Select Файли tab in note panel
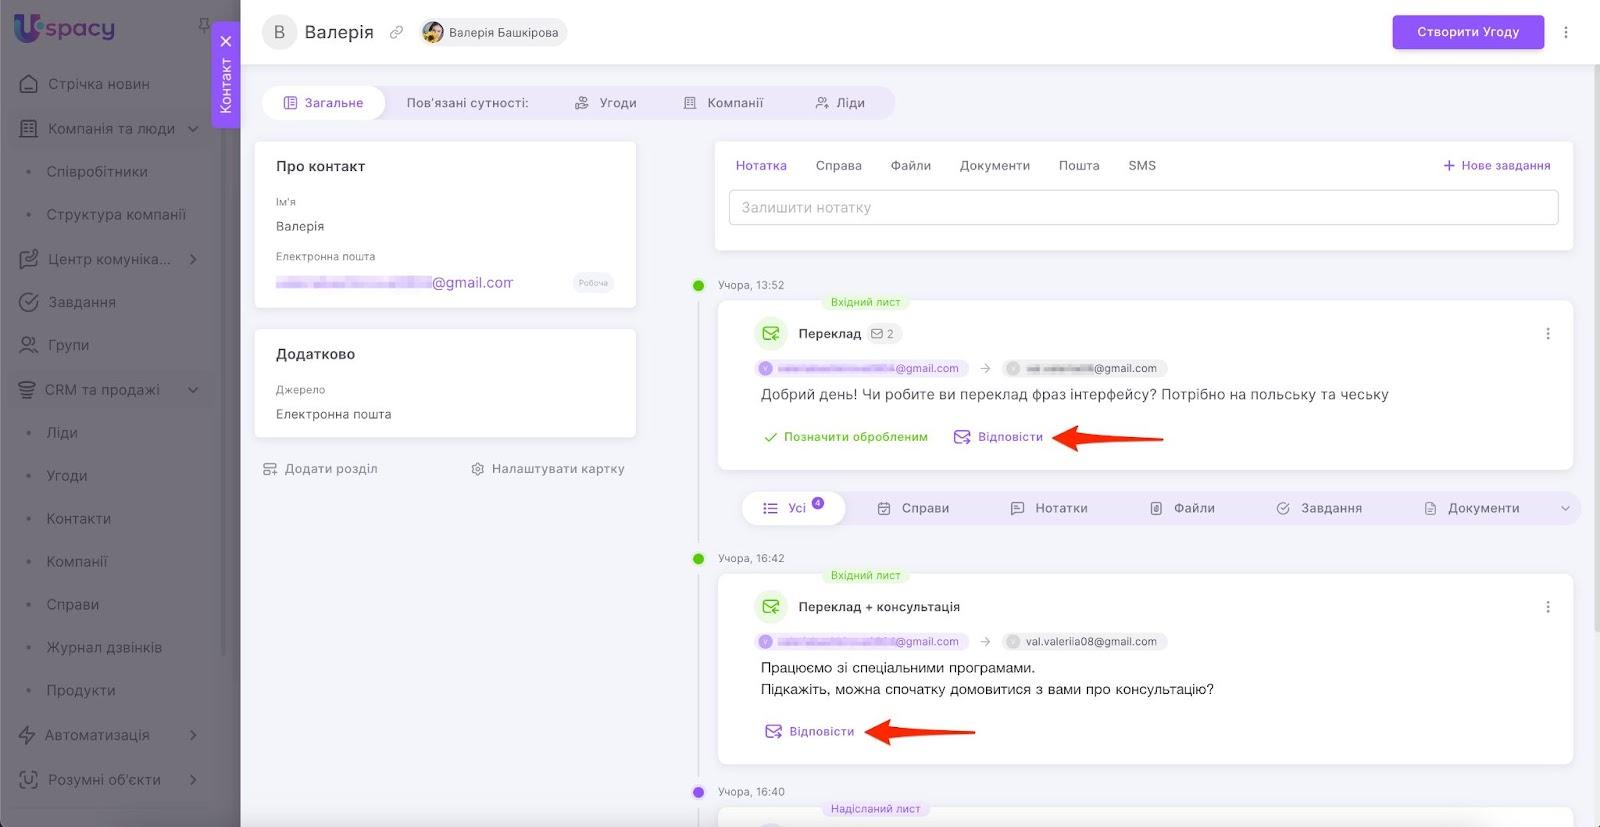The width and height of the screenshot is (1600, 827). pos(911,166)
